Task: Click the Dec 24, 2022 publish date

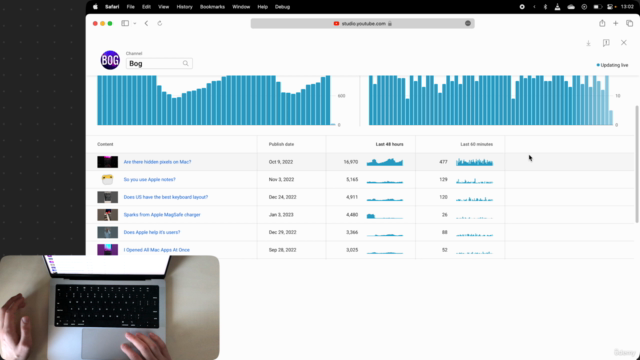Action: (x=282, y=197)
